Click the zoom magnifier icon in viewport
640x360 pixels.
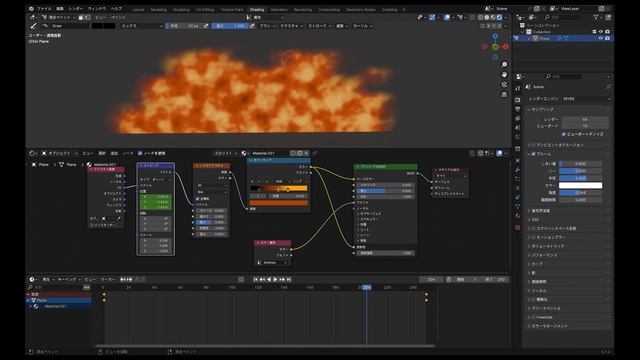tap(504, 65)
